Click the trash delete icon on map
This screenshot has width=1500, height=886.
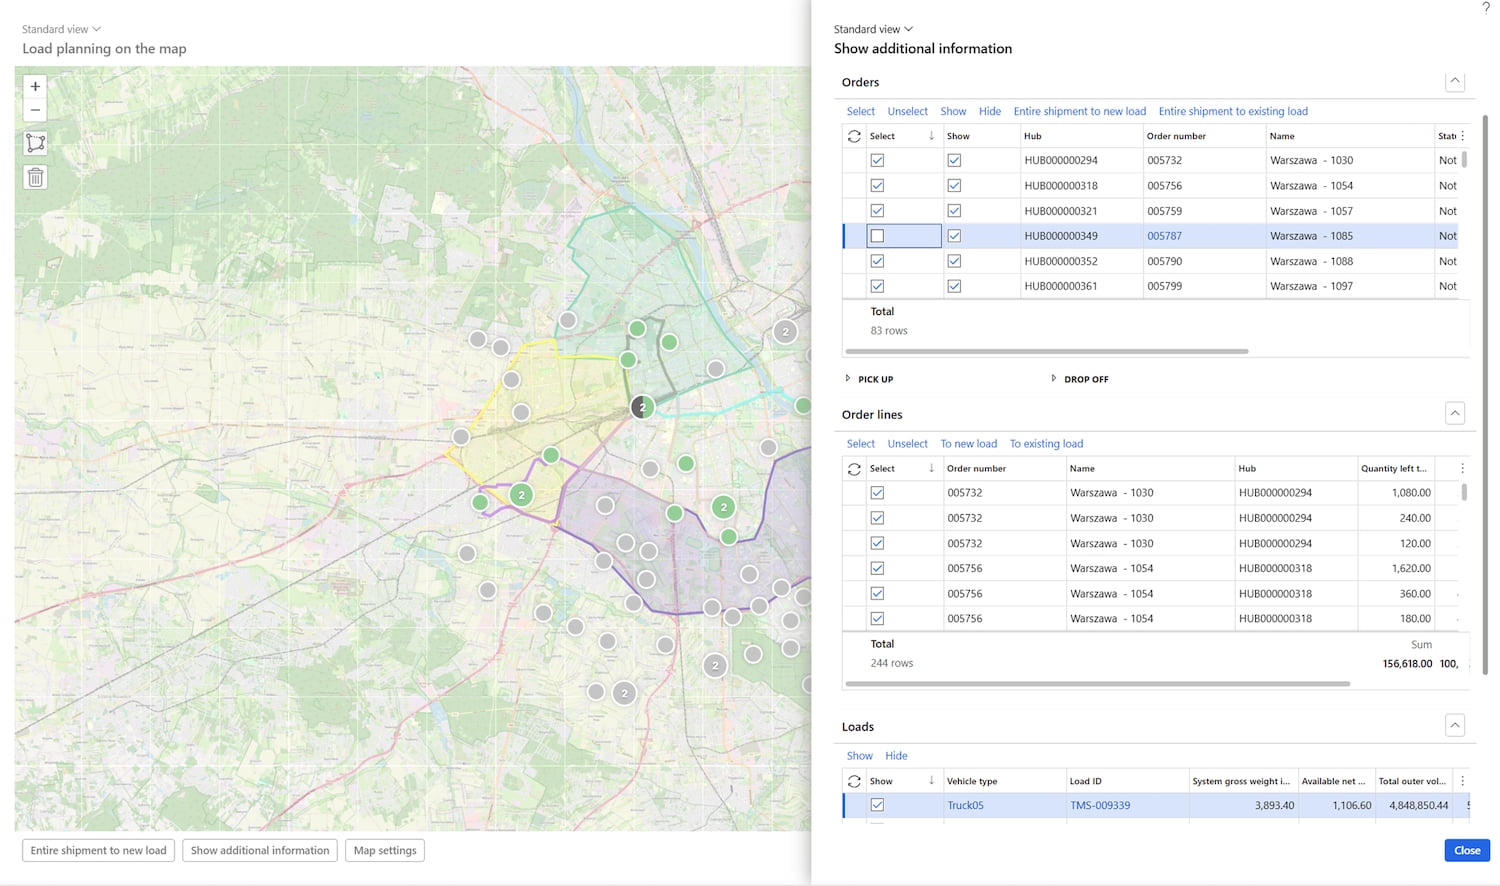(x=35, y=178)
